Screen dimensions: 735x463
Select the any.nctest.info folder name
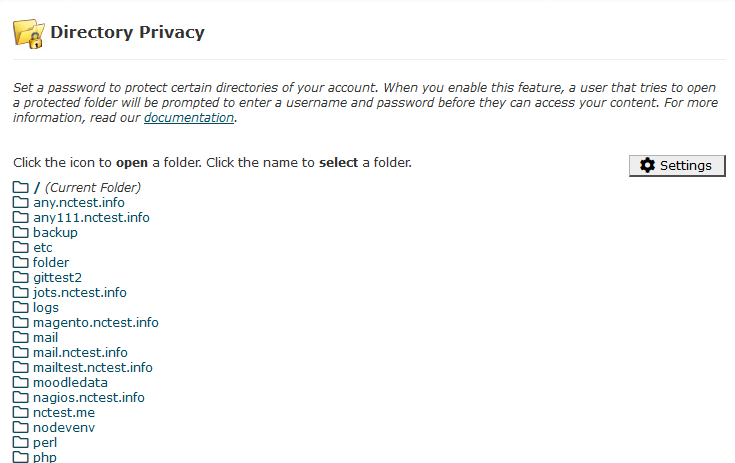79,202
